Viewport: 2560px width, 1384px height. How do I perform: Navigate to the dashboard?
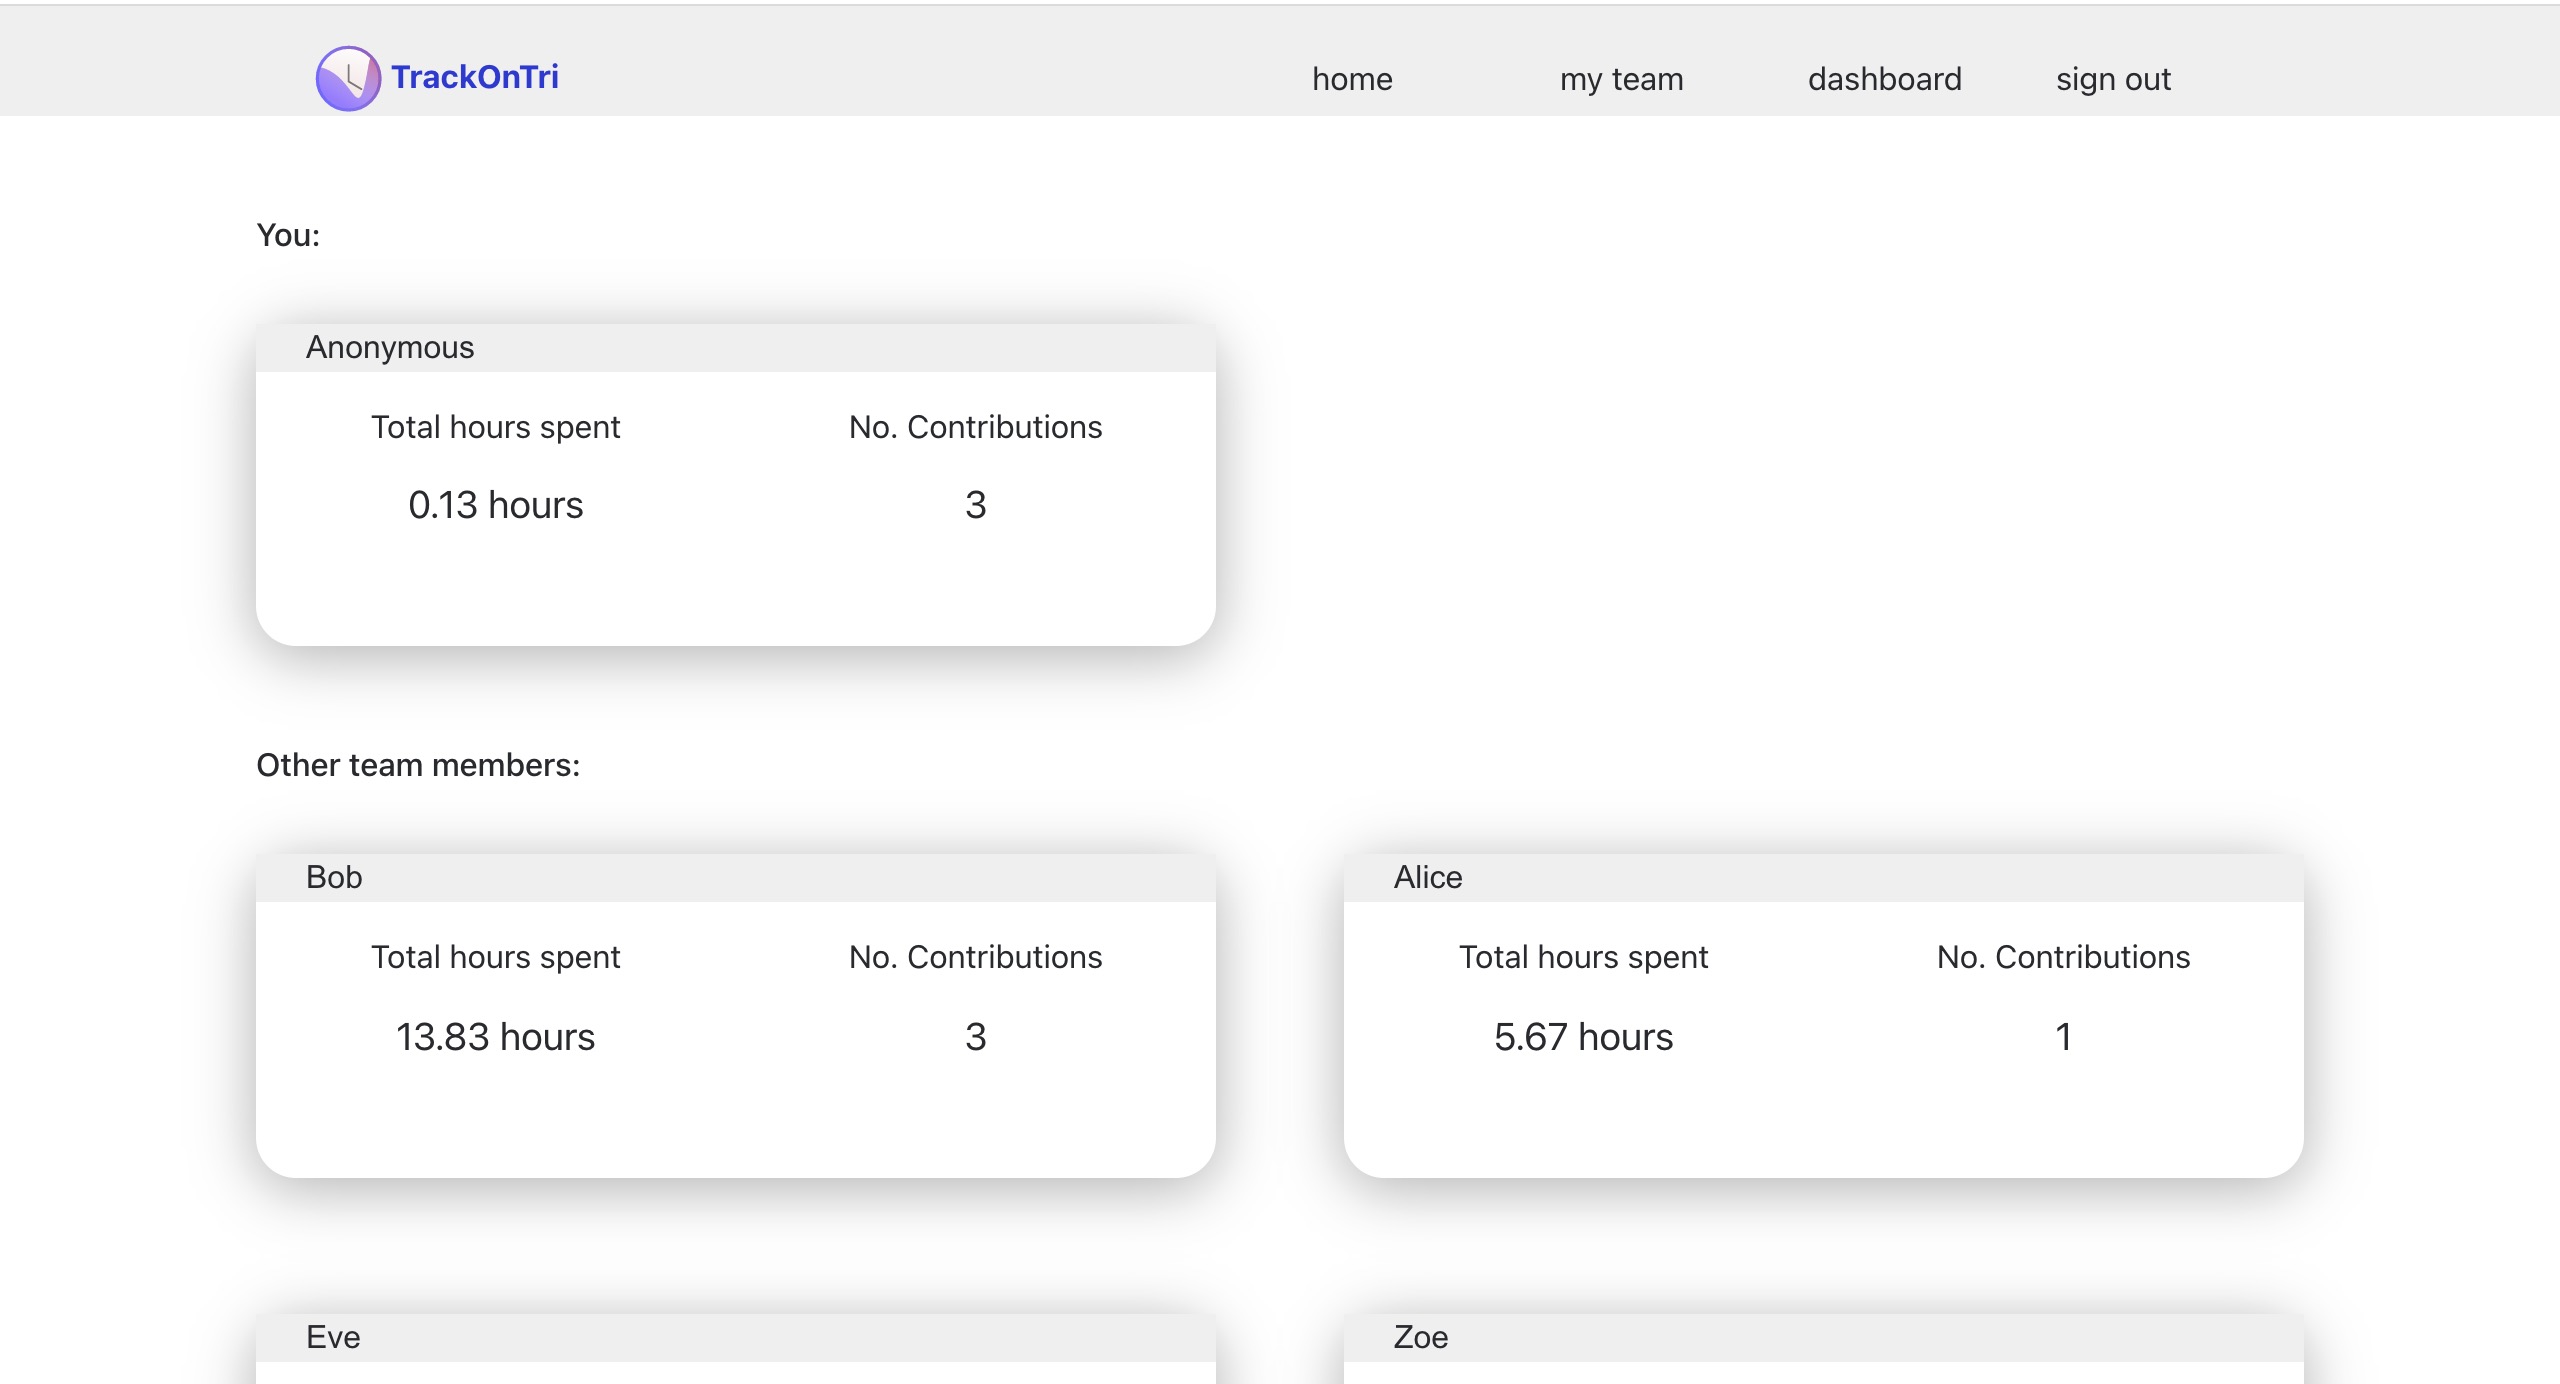click(1884, 79)
